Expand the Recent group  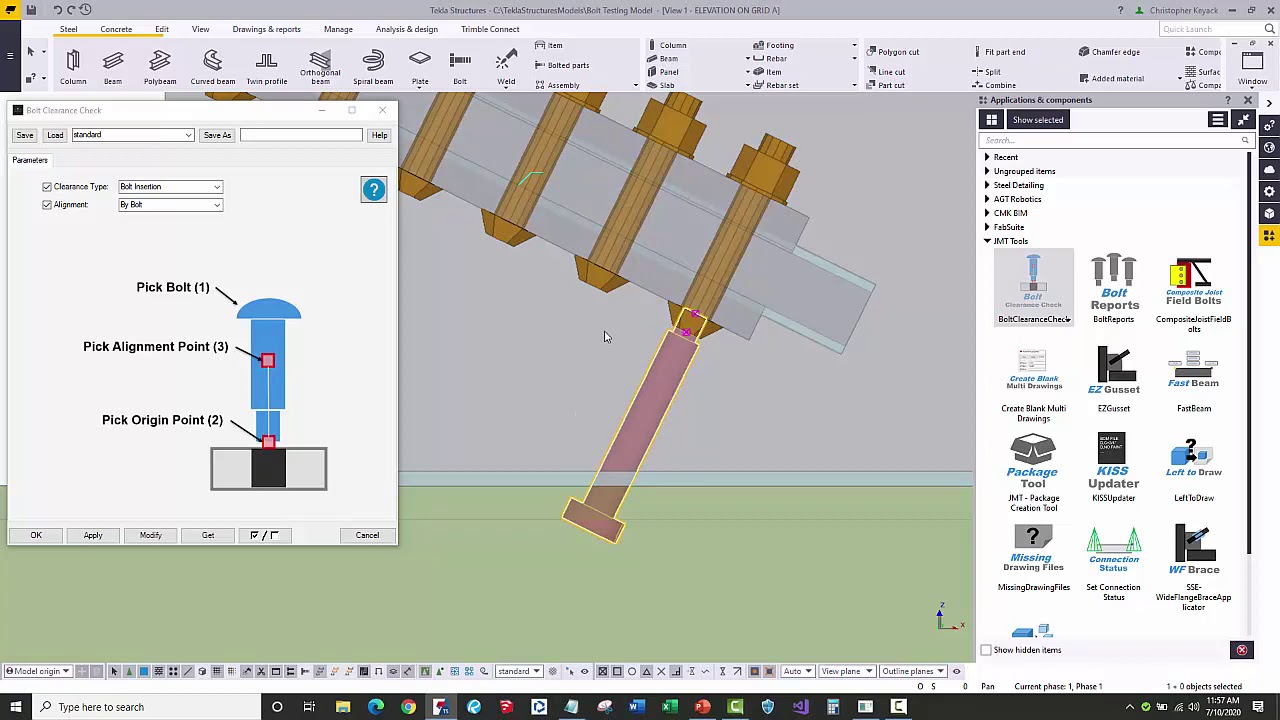coord(987,157)
